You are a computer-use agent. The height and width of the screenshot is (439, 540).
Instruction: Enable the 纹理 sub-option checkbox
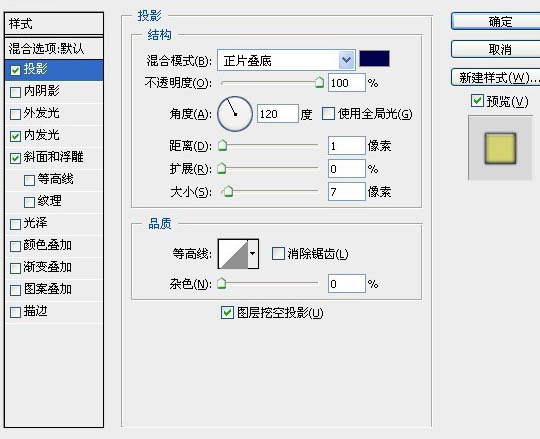(x=29, y=202)
